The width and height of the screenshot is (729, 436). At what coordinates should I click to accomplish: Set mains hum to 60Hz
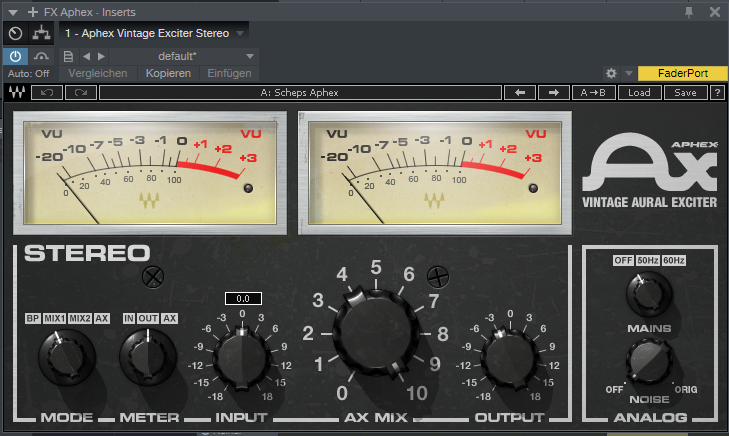pos(674,260)
